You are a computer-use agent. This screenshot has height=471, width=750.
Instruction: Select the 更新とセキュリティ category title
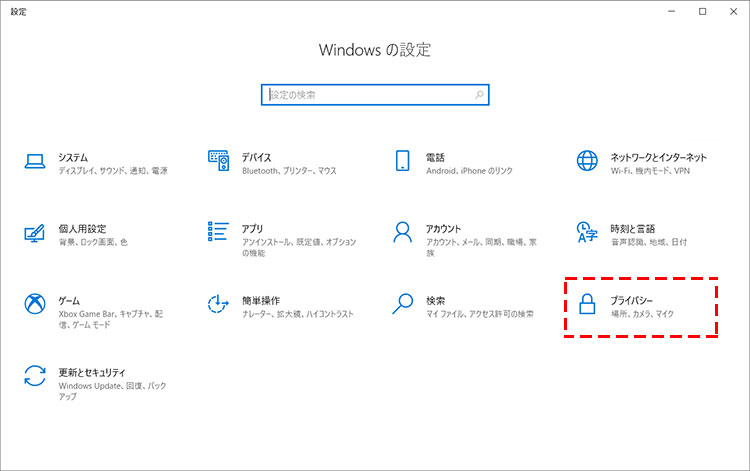point(92,372)
